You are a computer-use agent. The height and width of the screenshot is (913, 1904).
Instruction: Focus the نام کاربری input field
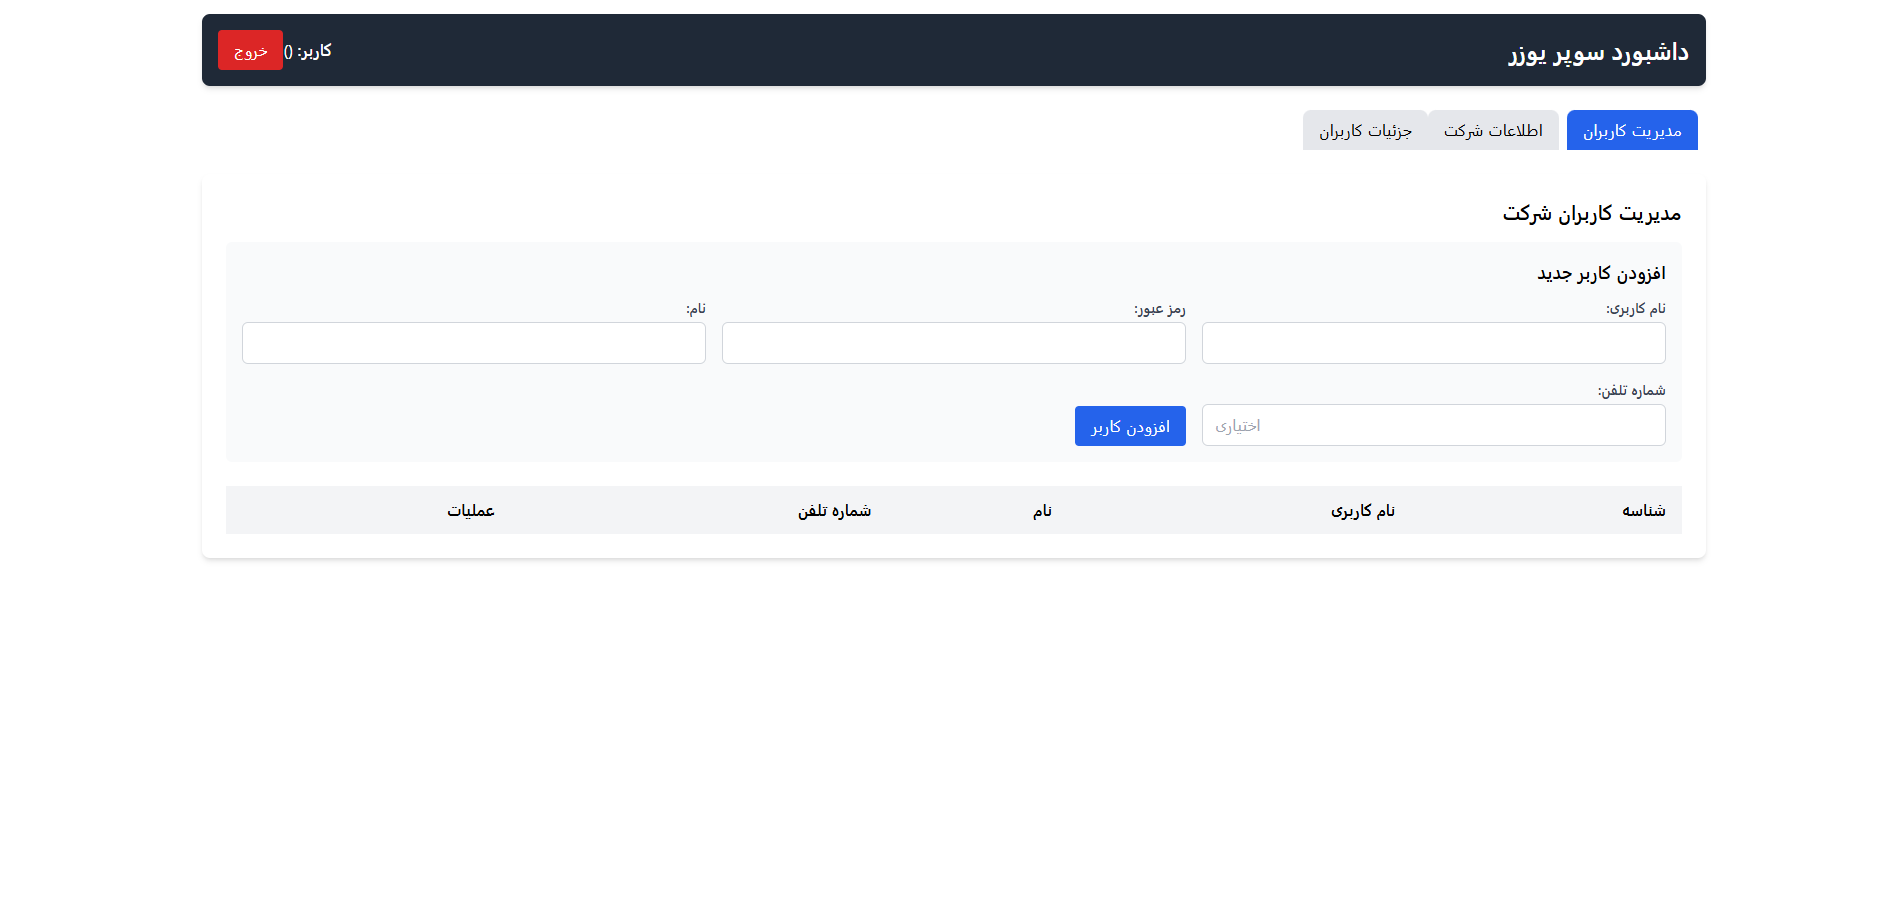[1433, 343]
